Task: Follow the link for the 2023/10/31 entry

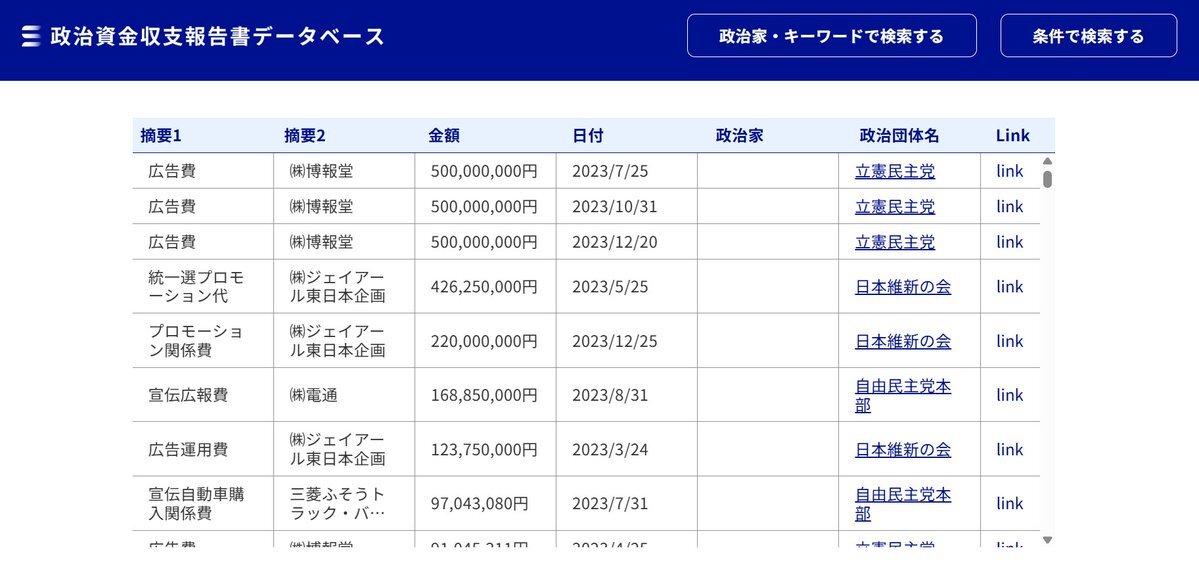Action: click(1009, 207)
